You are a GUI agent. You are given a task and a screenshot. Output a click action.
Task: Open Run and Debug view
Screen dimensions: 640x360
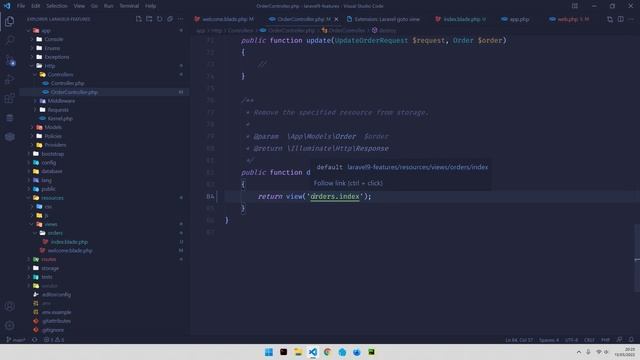(9, 79)
